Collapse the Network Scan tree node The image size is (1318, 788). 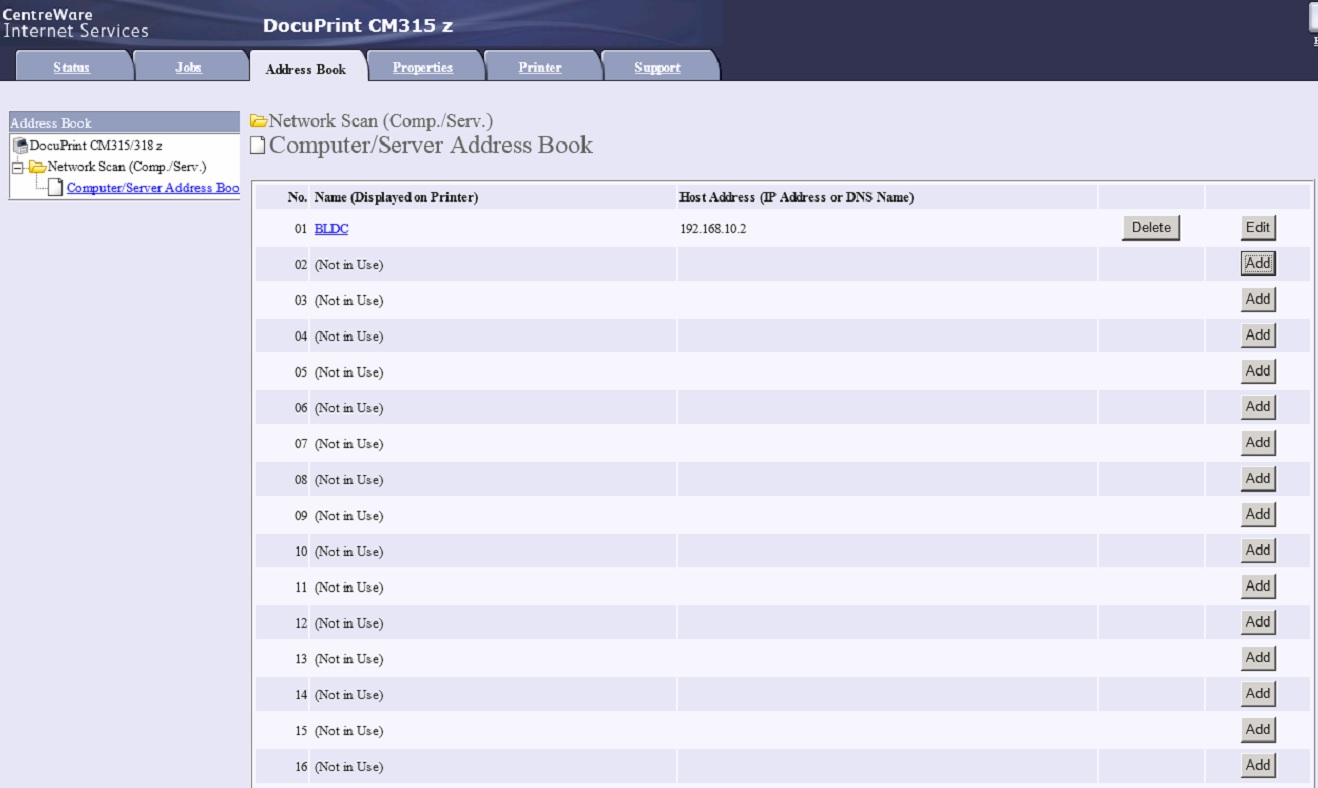tap(17, 166)
